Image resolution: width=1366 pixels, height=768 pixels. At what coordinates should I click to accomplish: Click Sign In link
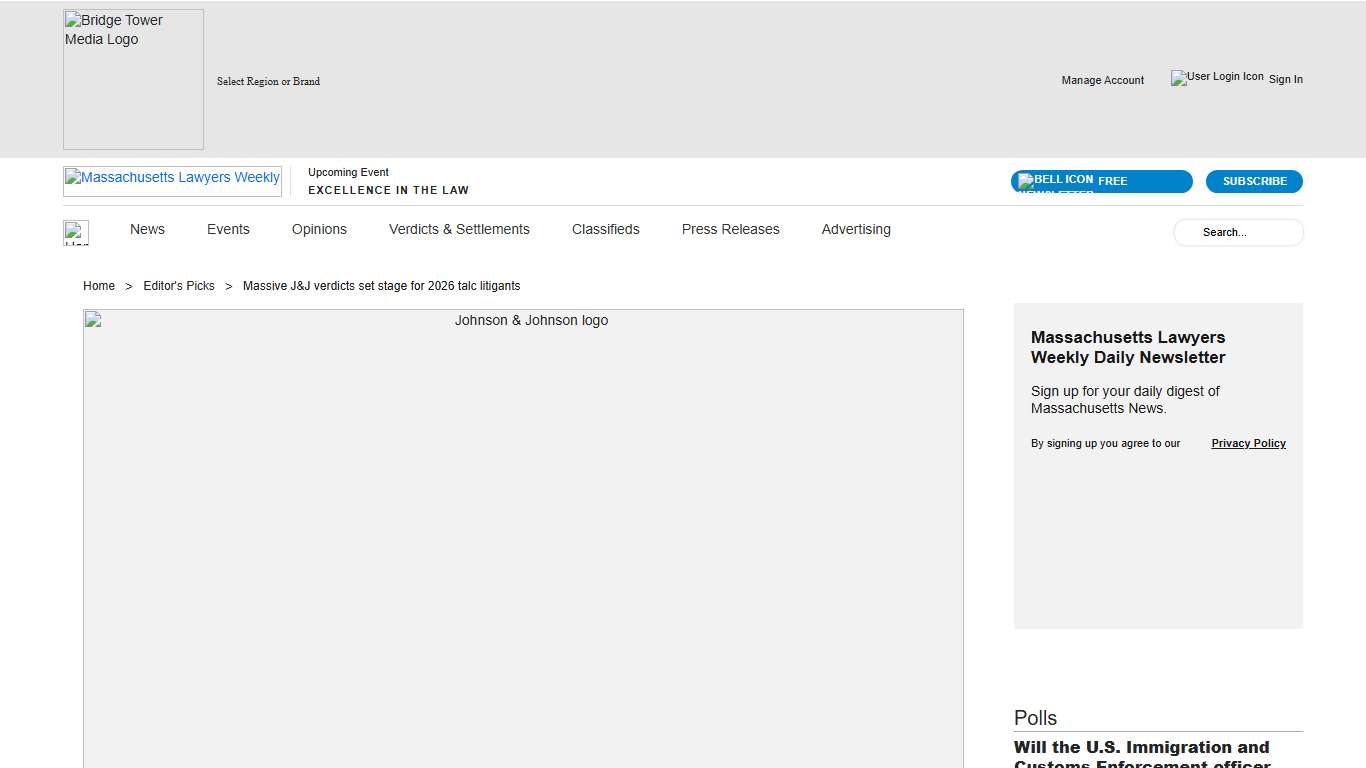point(1285,79)
